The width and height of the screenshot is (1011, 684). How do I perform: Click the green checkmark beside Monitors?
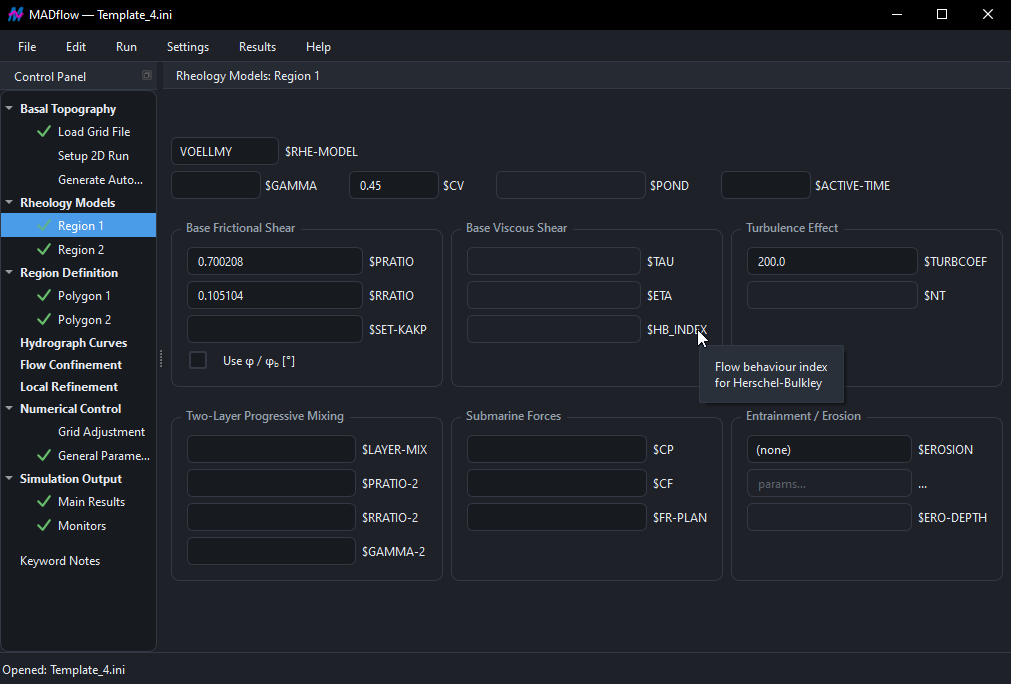click(44, 525)
